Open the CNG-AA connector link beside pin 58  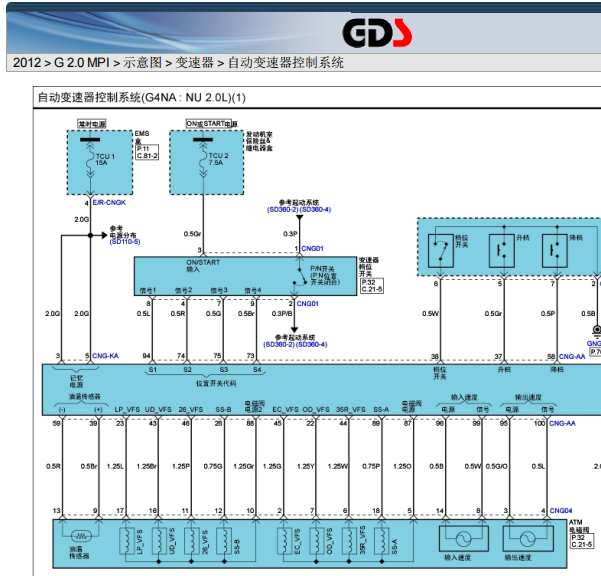pyautogui.click(x=572, y=357)
